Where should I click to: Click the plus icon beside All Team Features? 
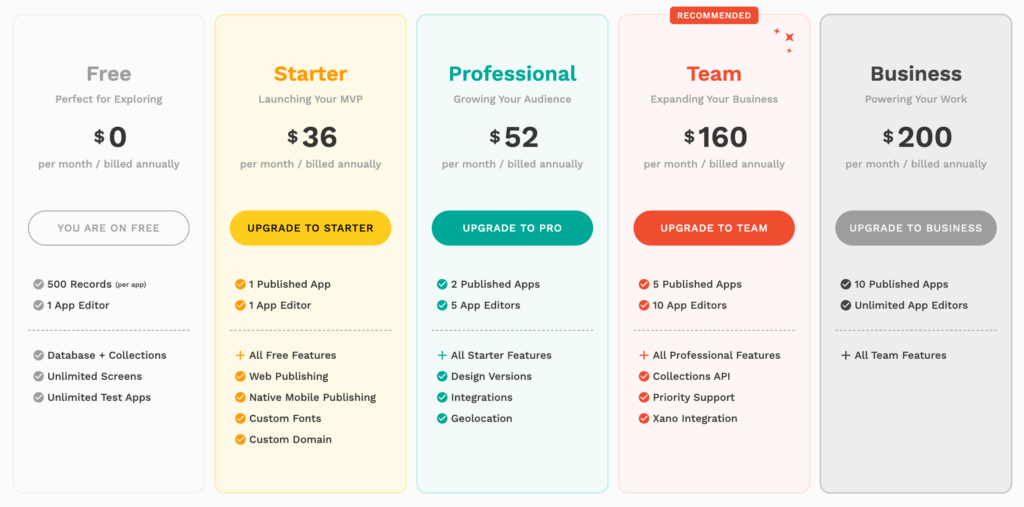(x=846, y=355)
